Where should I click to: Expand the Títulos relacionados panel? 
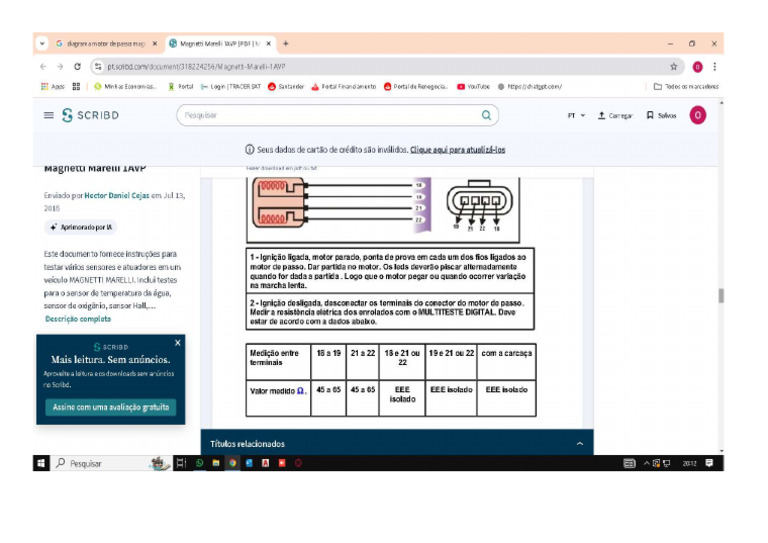click(579, 444)
